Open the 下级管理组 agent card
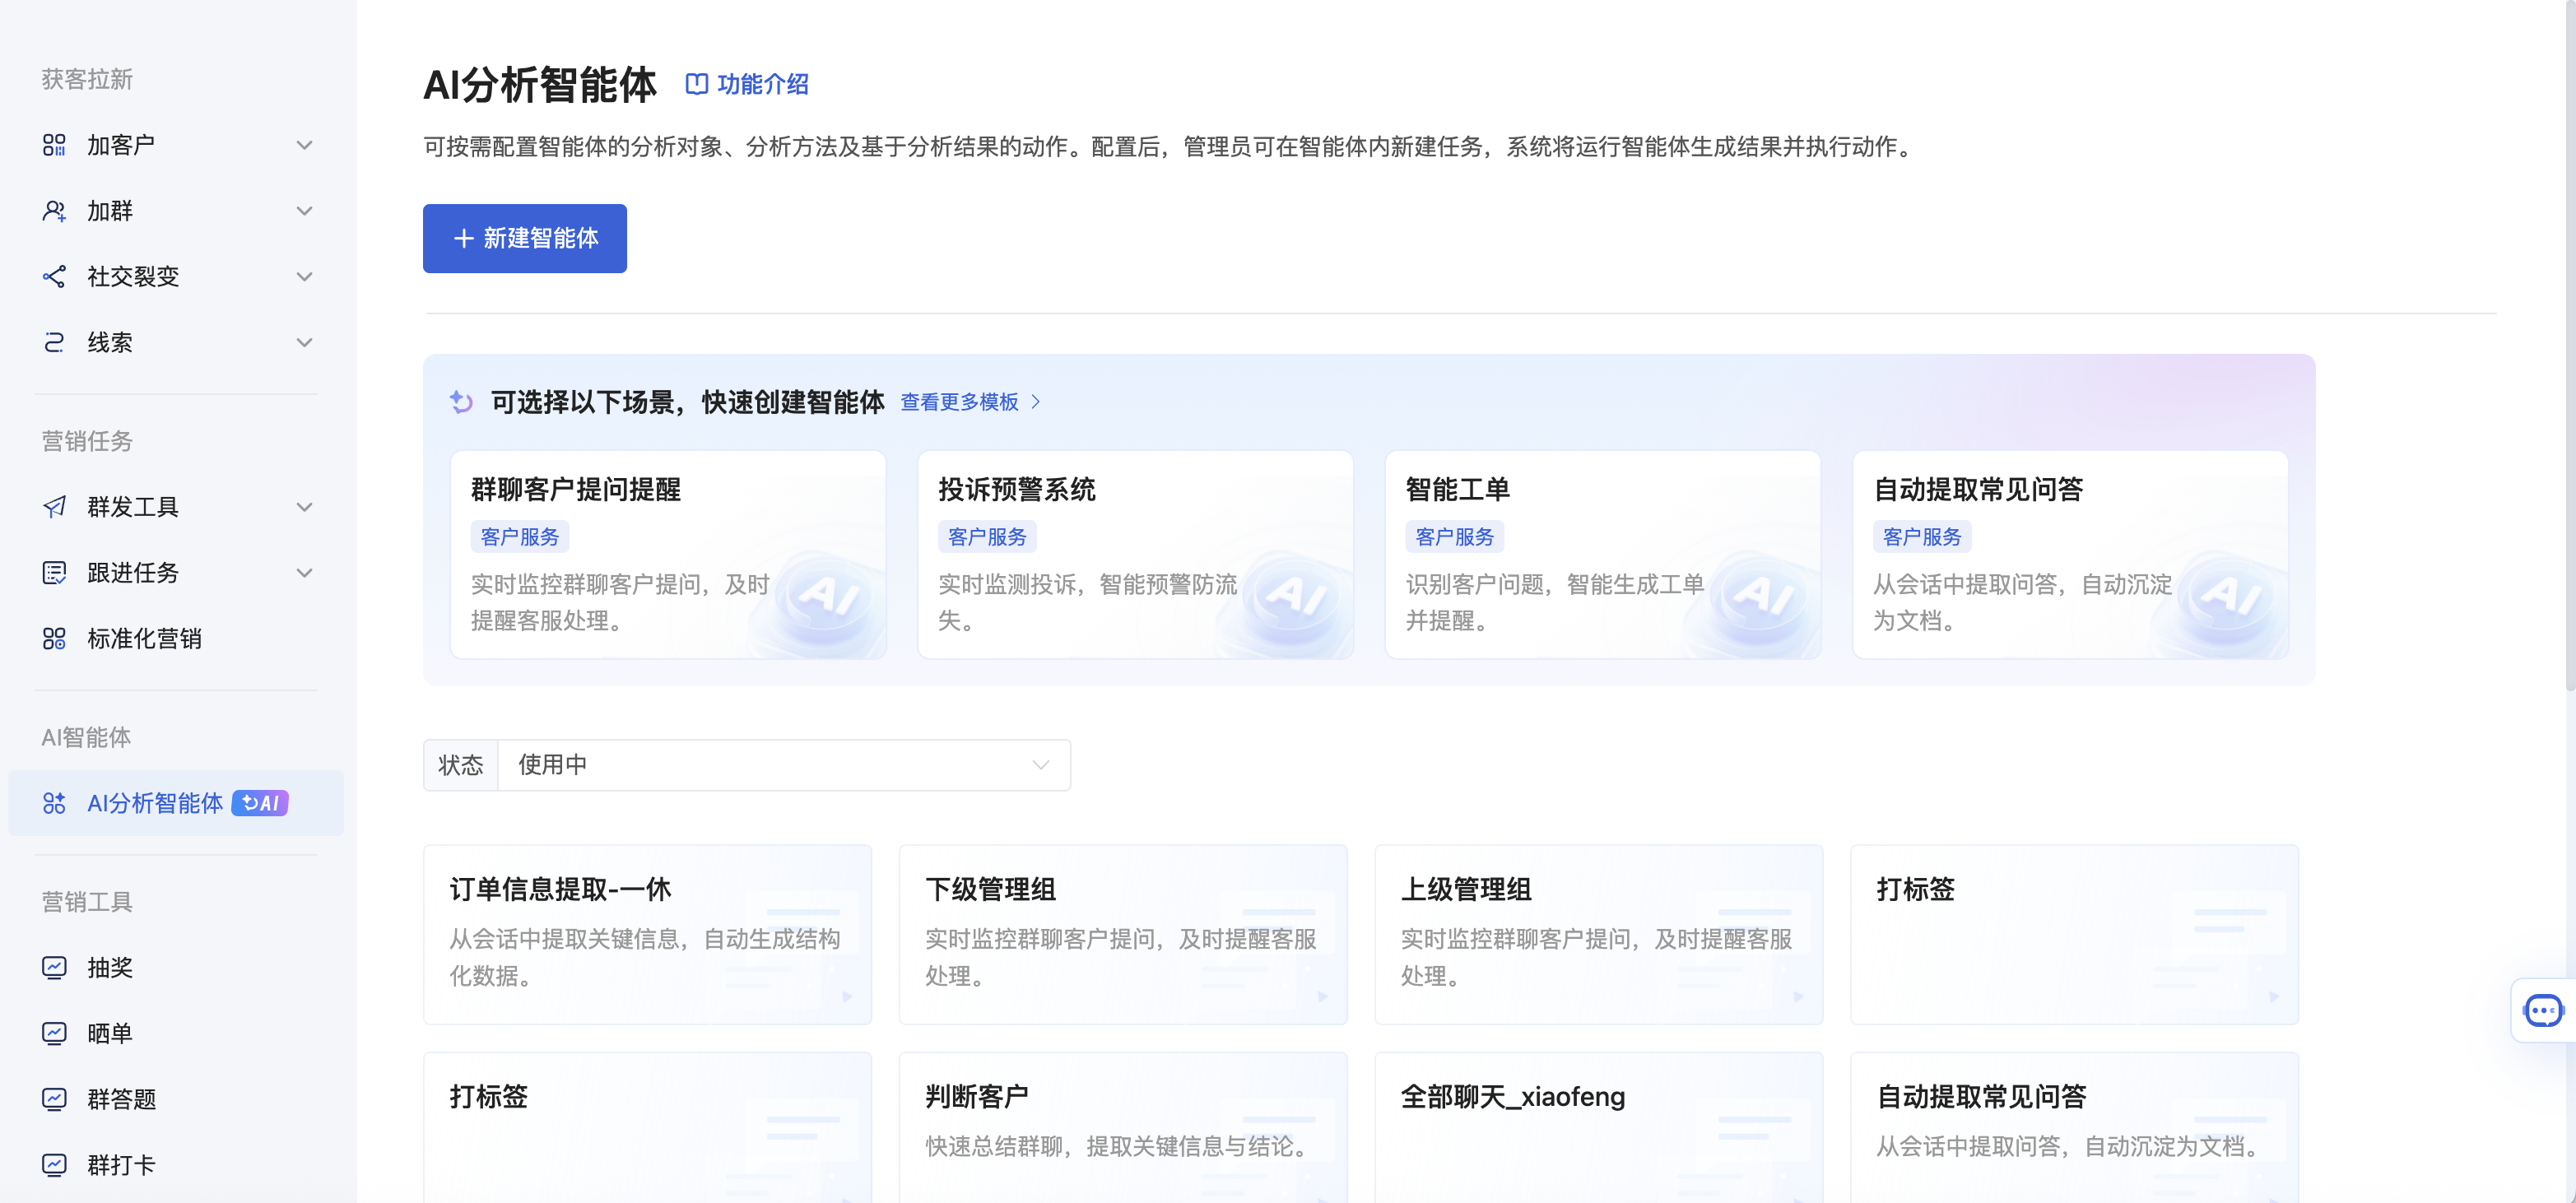The image size is (2576, 1203). 1123,934
